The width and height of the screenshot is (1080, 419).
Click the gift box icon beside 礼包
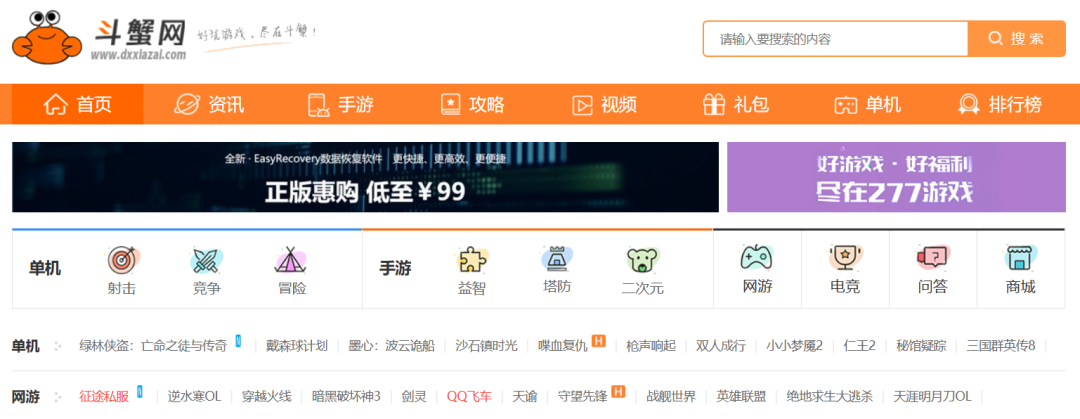coord(714,105)
